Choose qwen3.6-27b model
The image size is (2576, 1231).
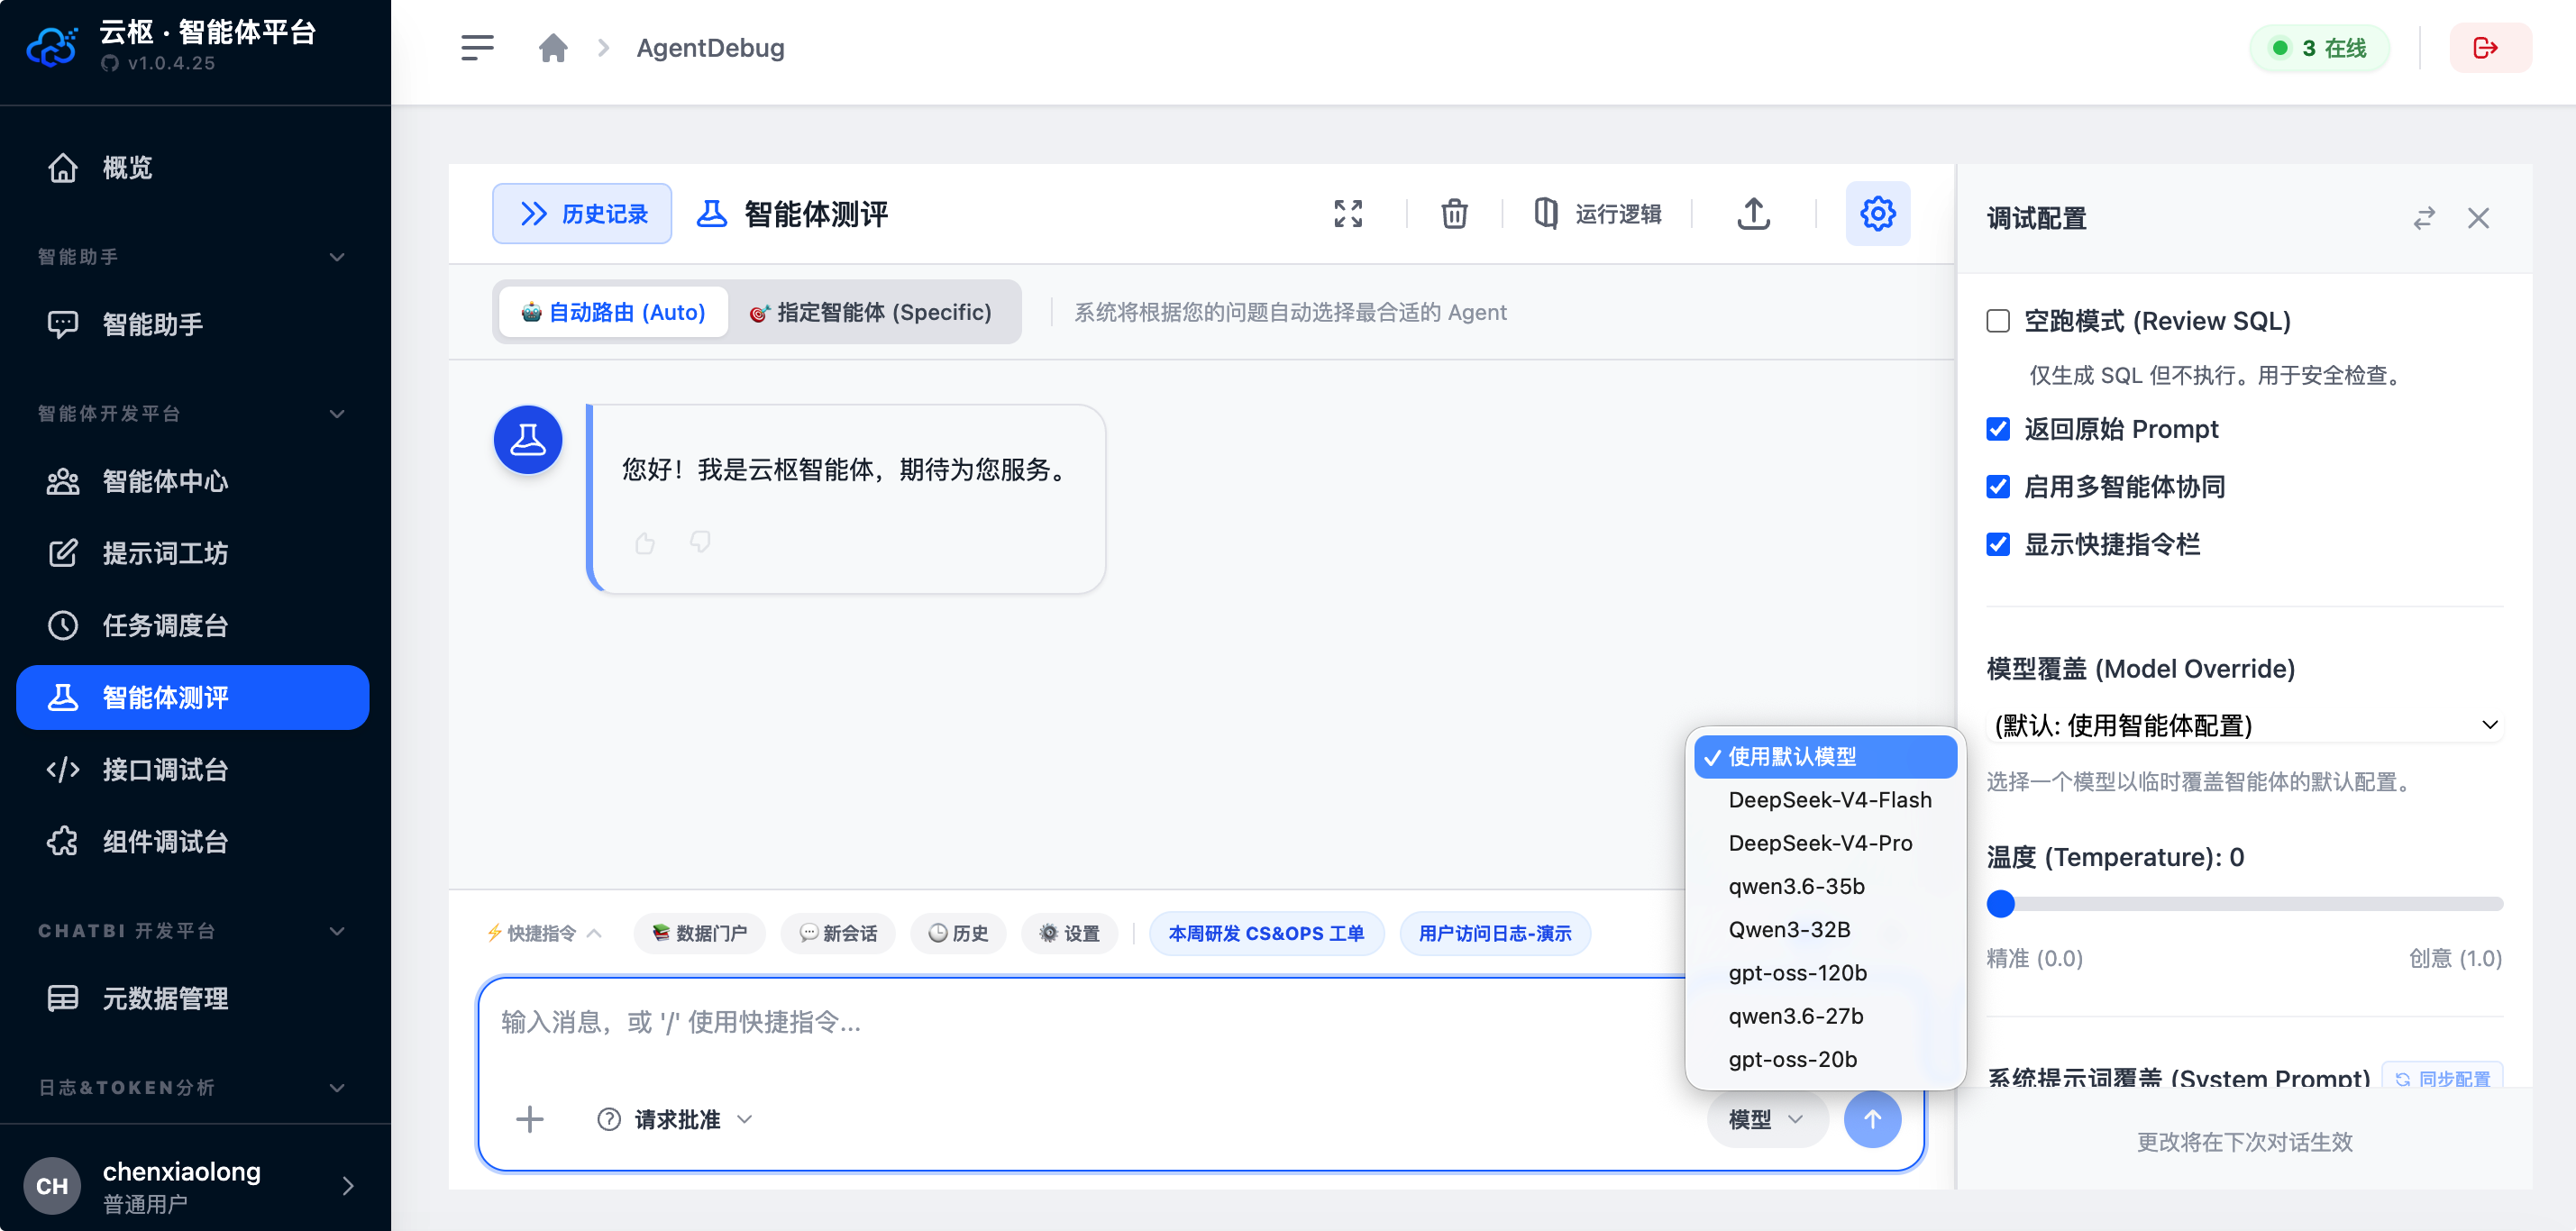point(1825,1016)
